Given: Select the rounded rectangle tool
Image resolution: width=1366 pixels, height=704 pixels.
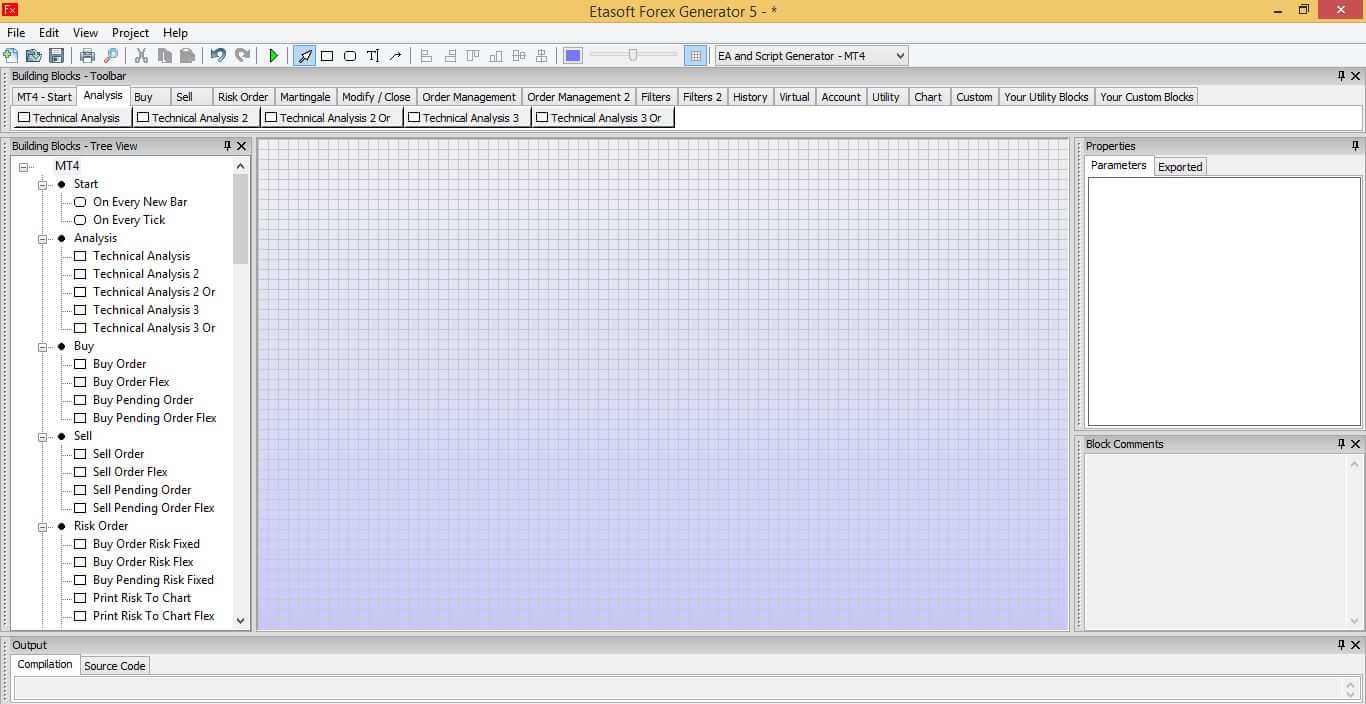Looking at the screenshot, I should point(350,56).
